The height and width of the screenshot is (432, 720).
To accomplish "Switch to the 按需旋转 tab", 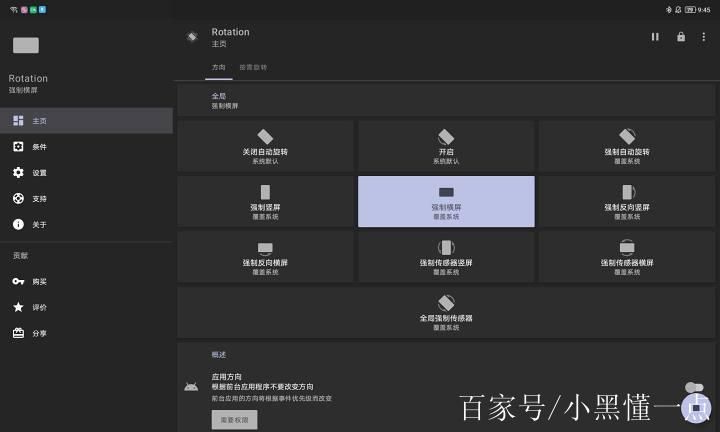I will point(253,67).
